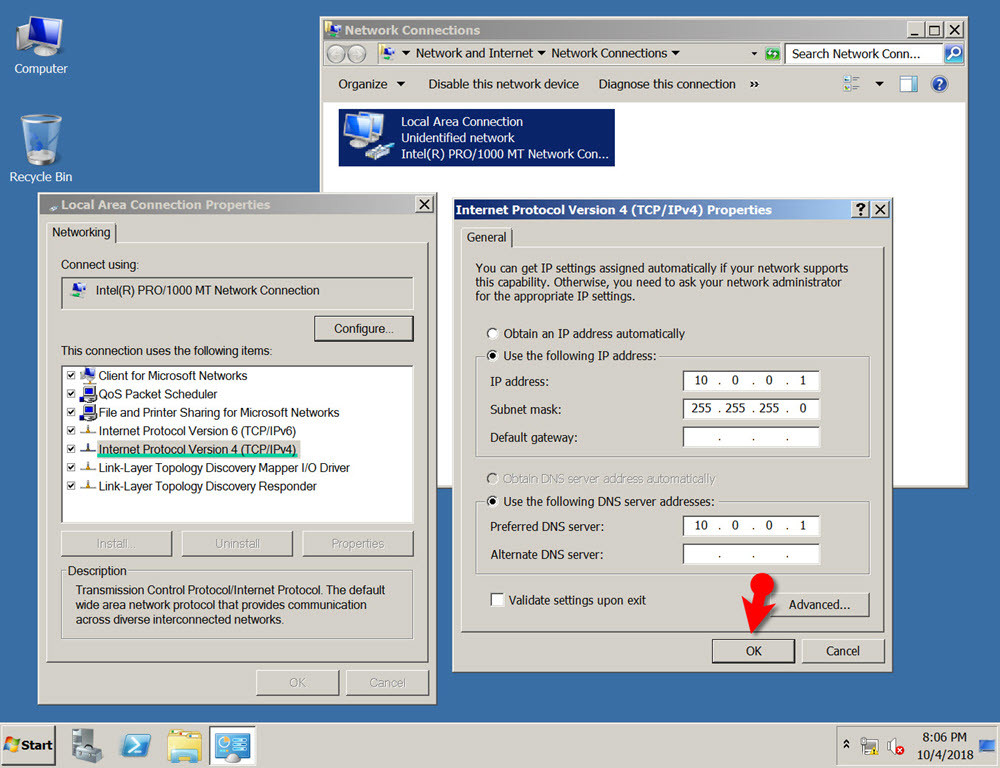This screenshot has width=1000, height=768.
Task: Enable Validate settings upon exit
Action: pos(497,600)
